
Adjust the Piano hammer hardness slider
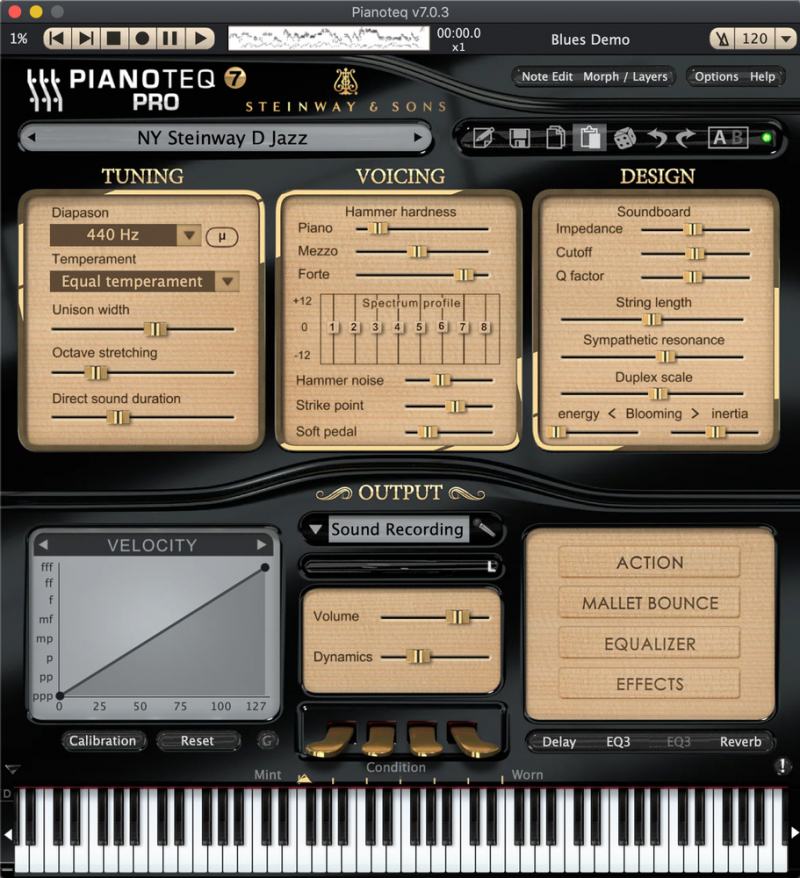click(x=378, y=228)
